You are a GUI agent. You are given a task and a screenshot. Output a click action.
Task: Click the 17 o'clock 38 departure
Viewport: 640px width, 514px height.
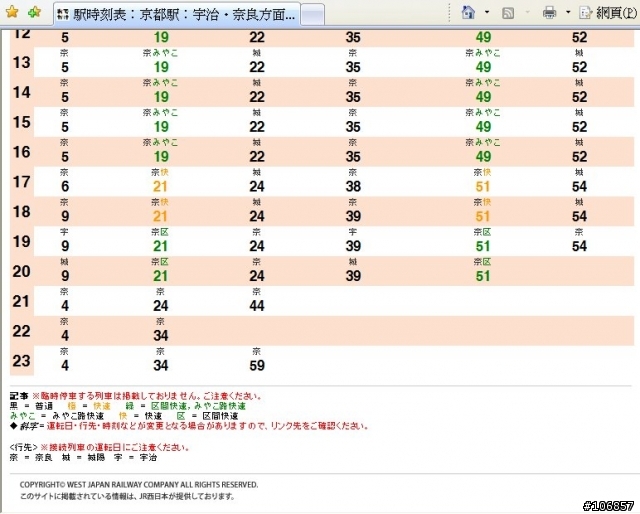(353, 186)
